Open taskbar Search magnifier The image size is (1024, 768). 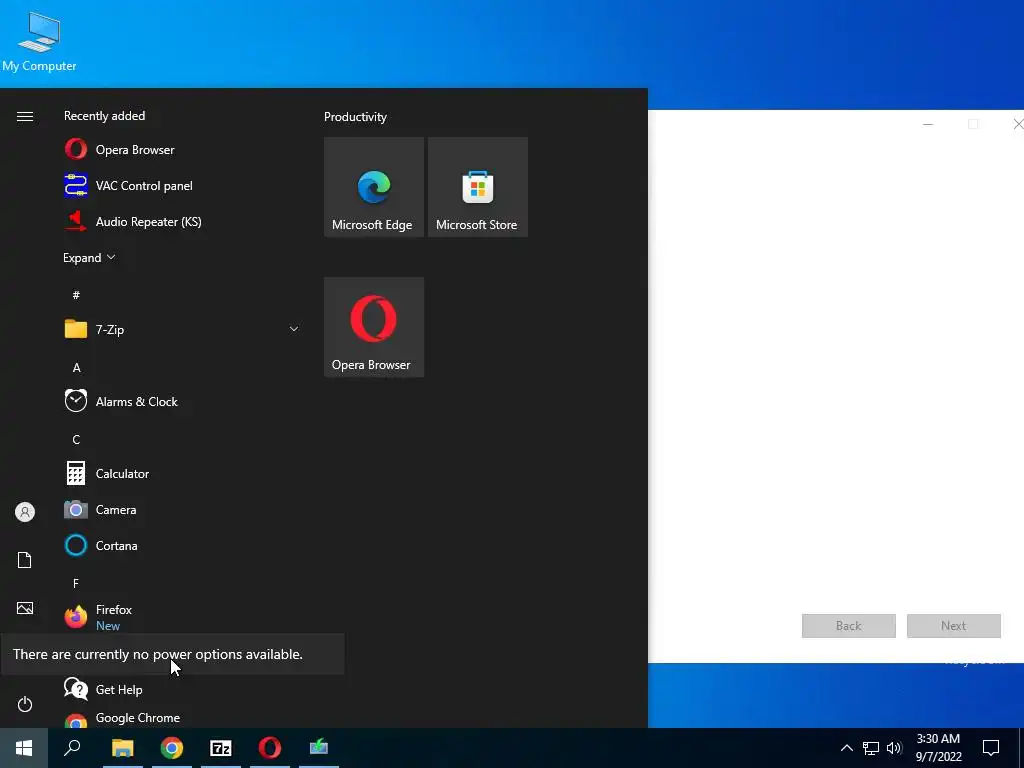pyautogui.click(x=72, y=748)
